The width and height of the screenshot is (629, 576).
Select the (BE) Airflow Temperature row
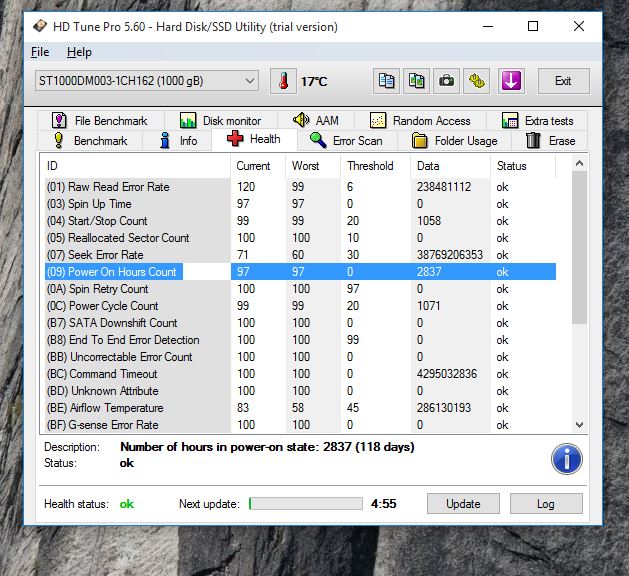(298, 408)
